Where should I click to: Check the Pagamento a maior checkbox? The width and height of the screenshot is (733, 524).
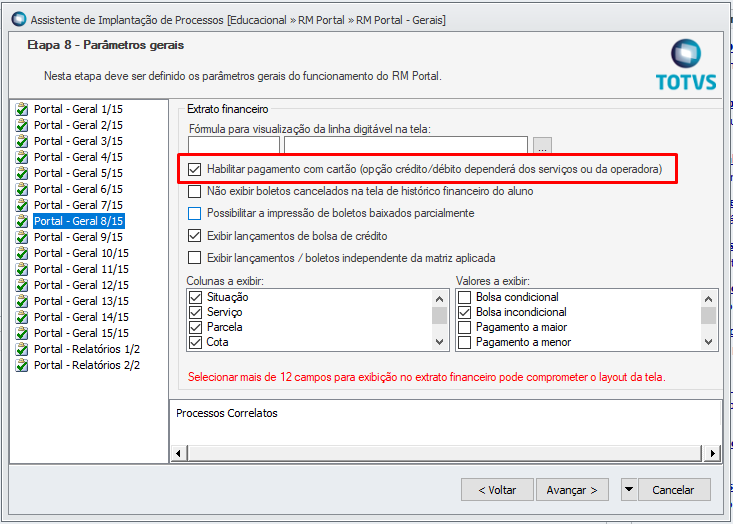(x=464, y=327)
